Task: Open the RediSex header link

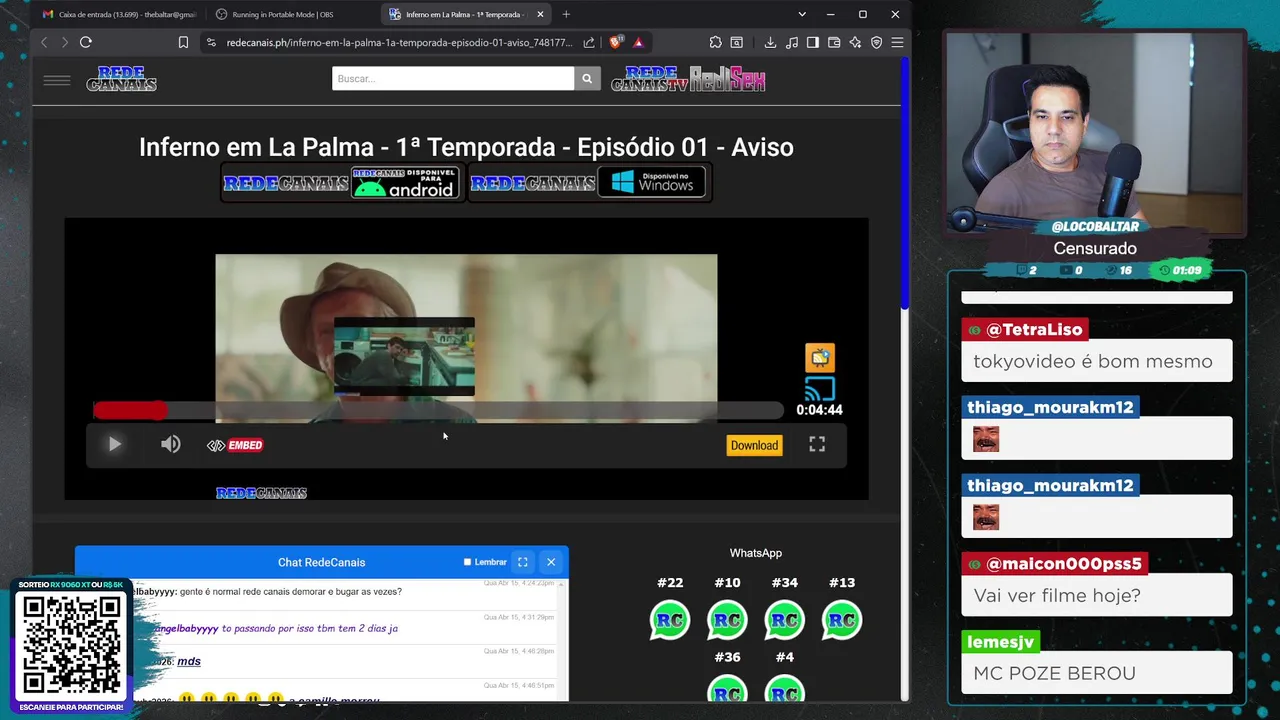Action: coord(728,80)
